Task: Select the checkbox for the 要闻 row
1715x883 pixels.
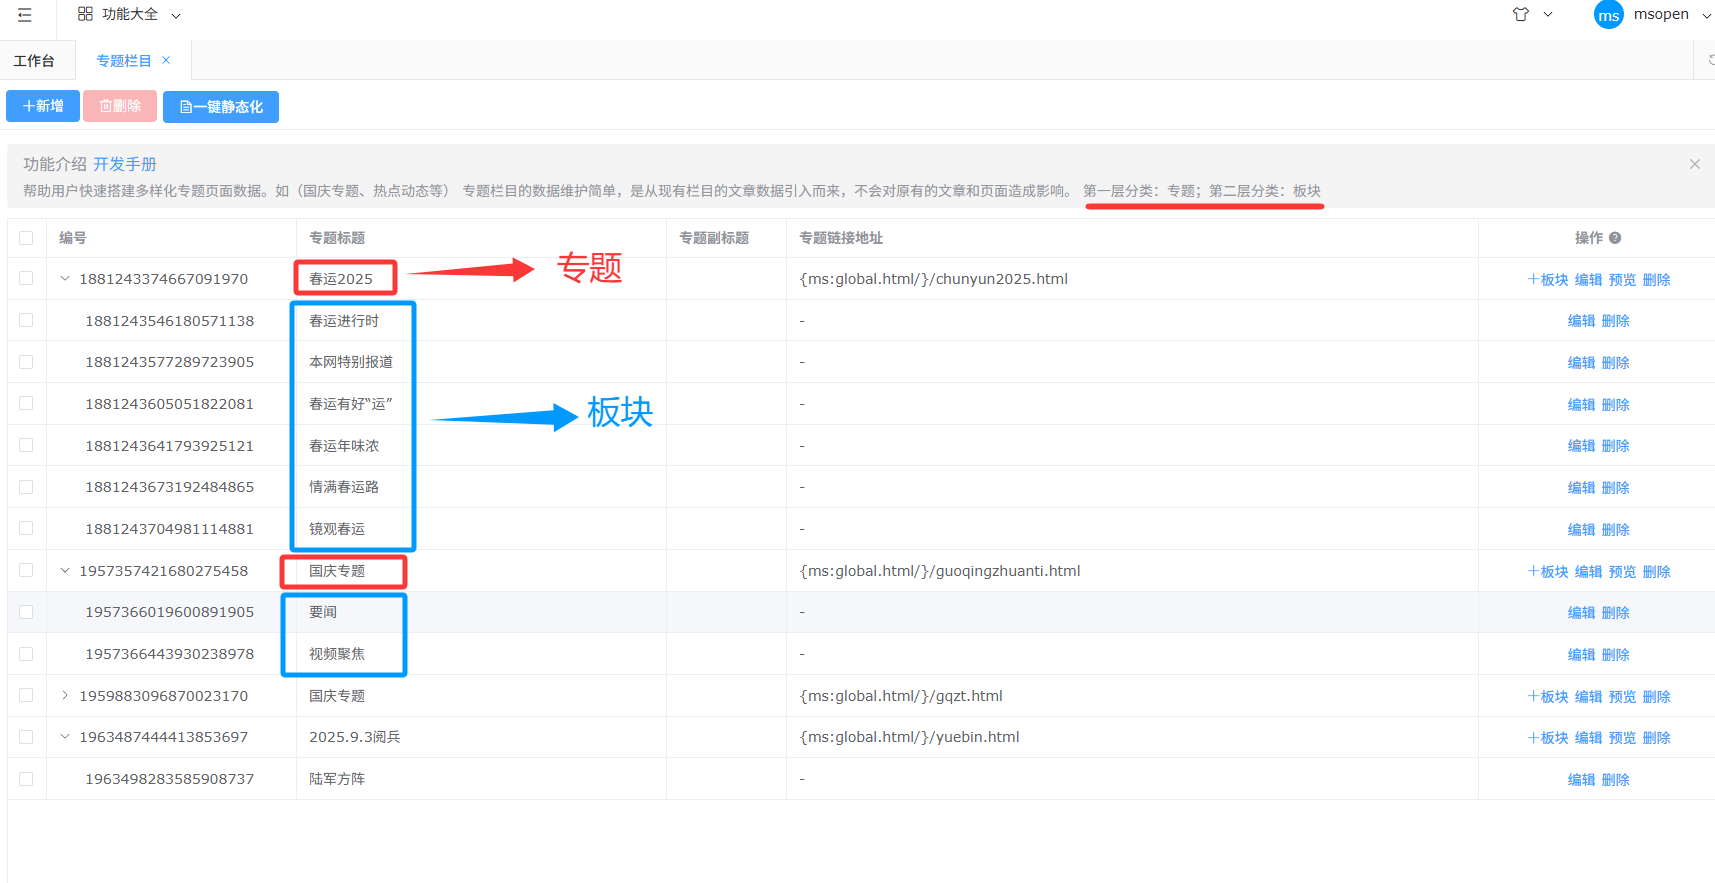Action: [x=26, y=612]
